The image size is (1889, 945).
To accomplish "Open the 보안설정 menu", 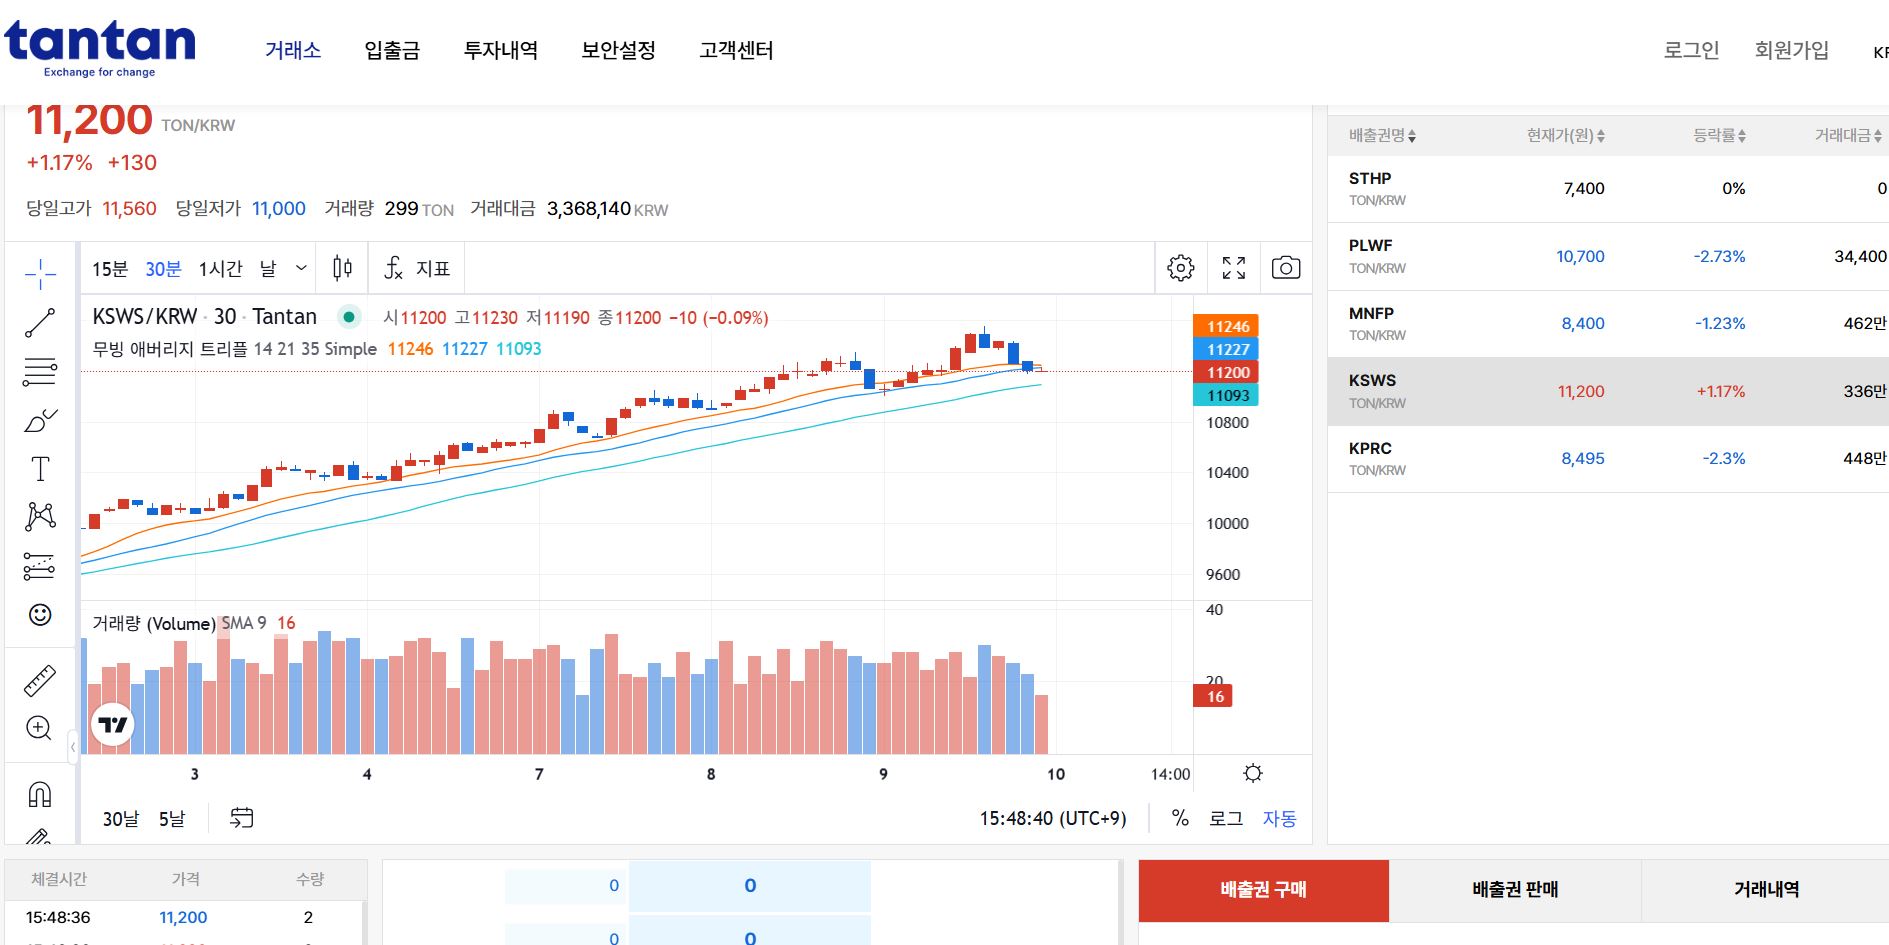I will [618, 50].
